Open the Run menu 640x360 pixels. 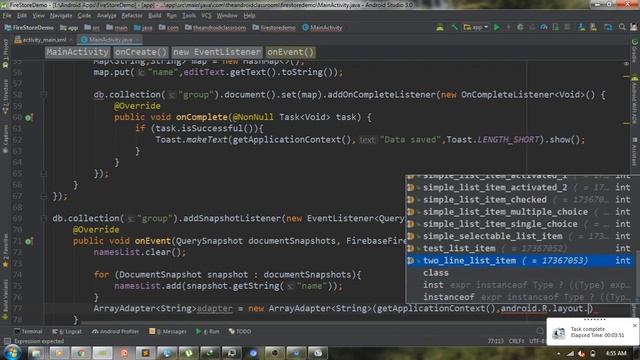click(171, 16)
